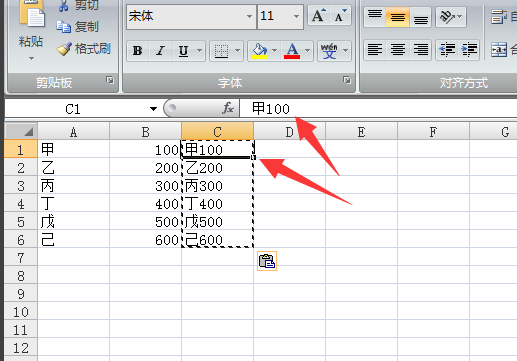Screen dimensions: 517x361
Task: Select row 12 header
Action: (21, 348)
